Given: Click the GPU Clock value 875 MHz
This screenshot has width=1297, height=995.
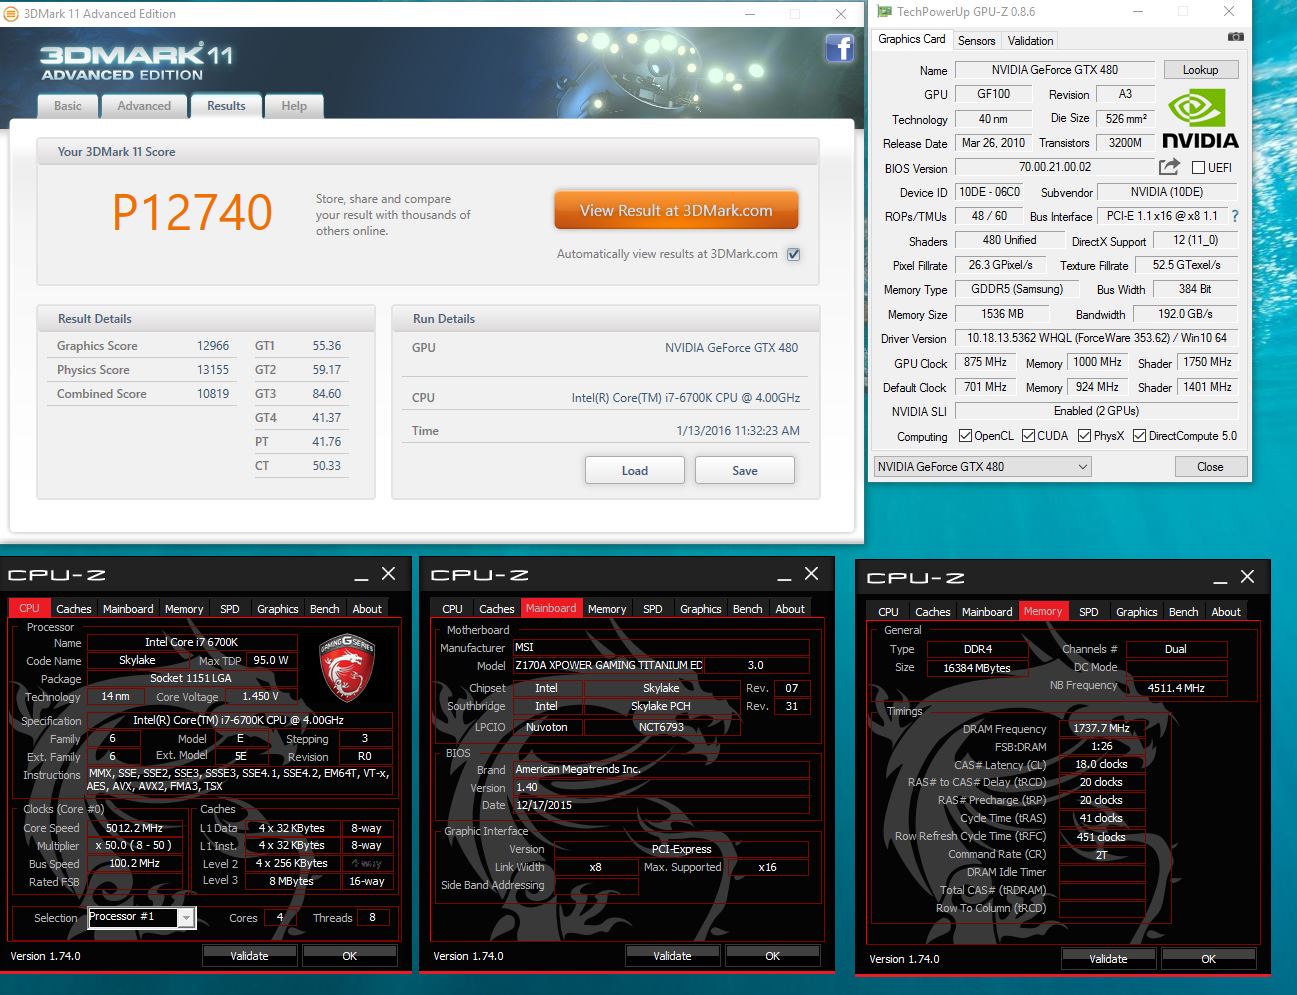Looking at the screenshot, I should tap(985, 362).
